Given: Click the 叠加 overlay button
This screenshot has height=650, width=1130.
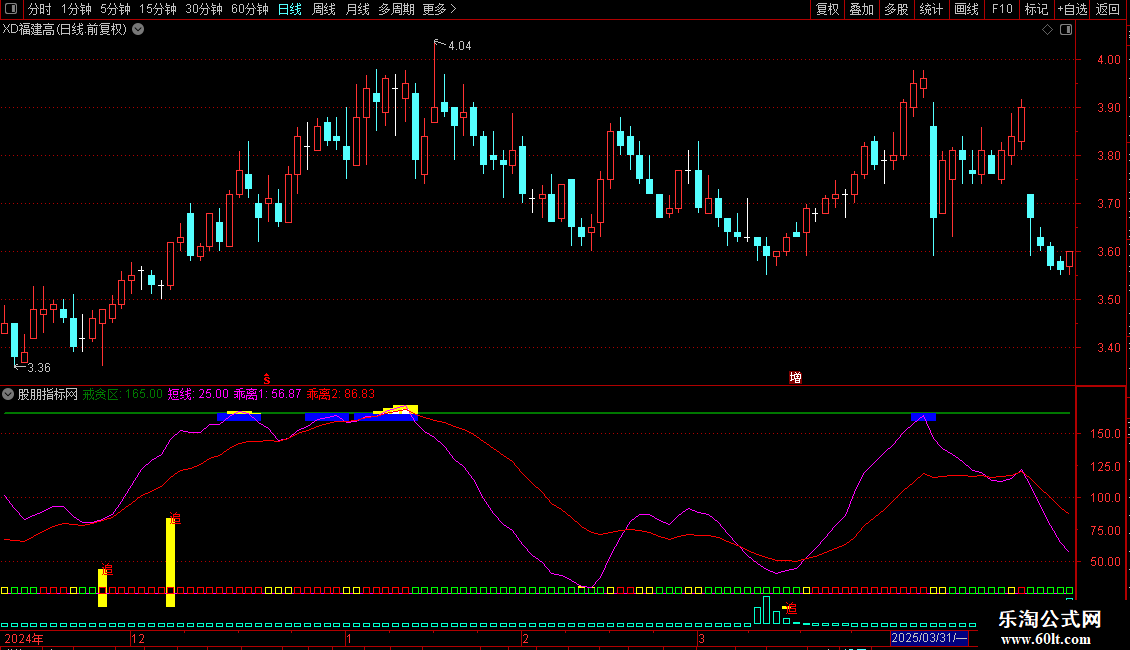Looking at the screenshot, I should click(861, 9).
